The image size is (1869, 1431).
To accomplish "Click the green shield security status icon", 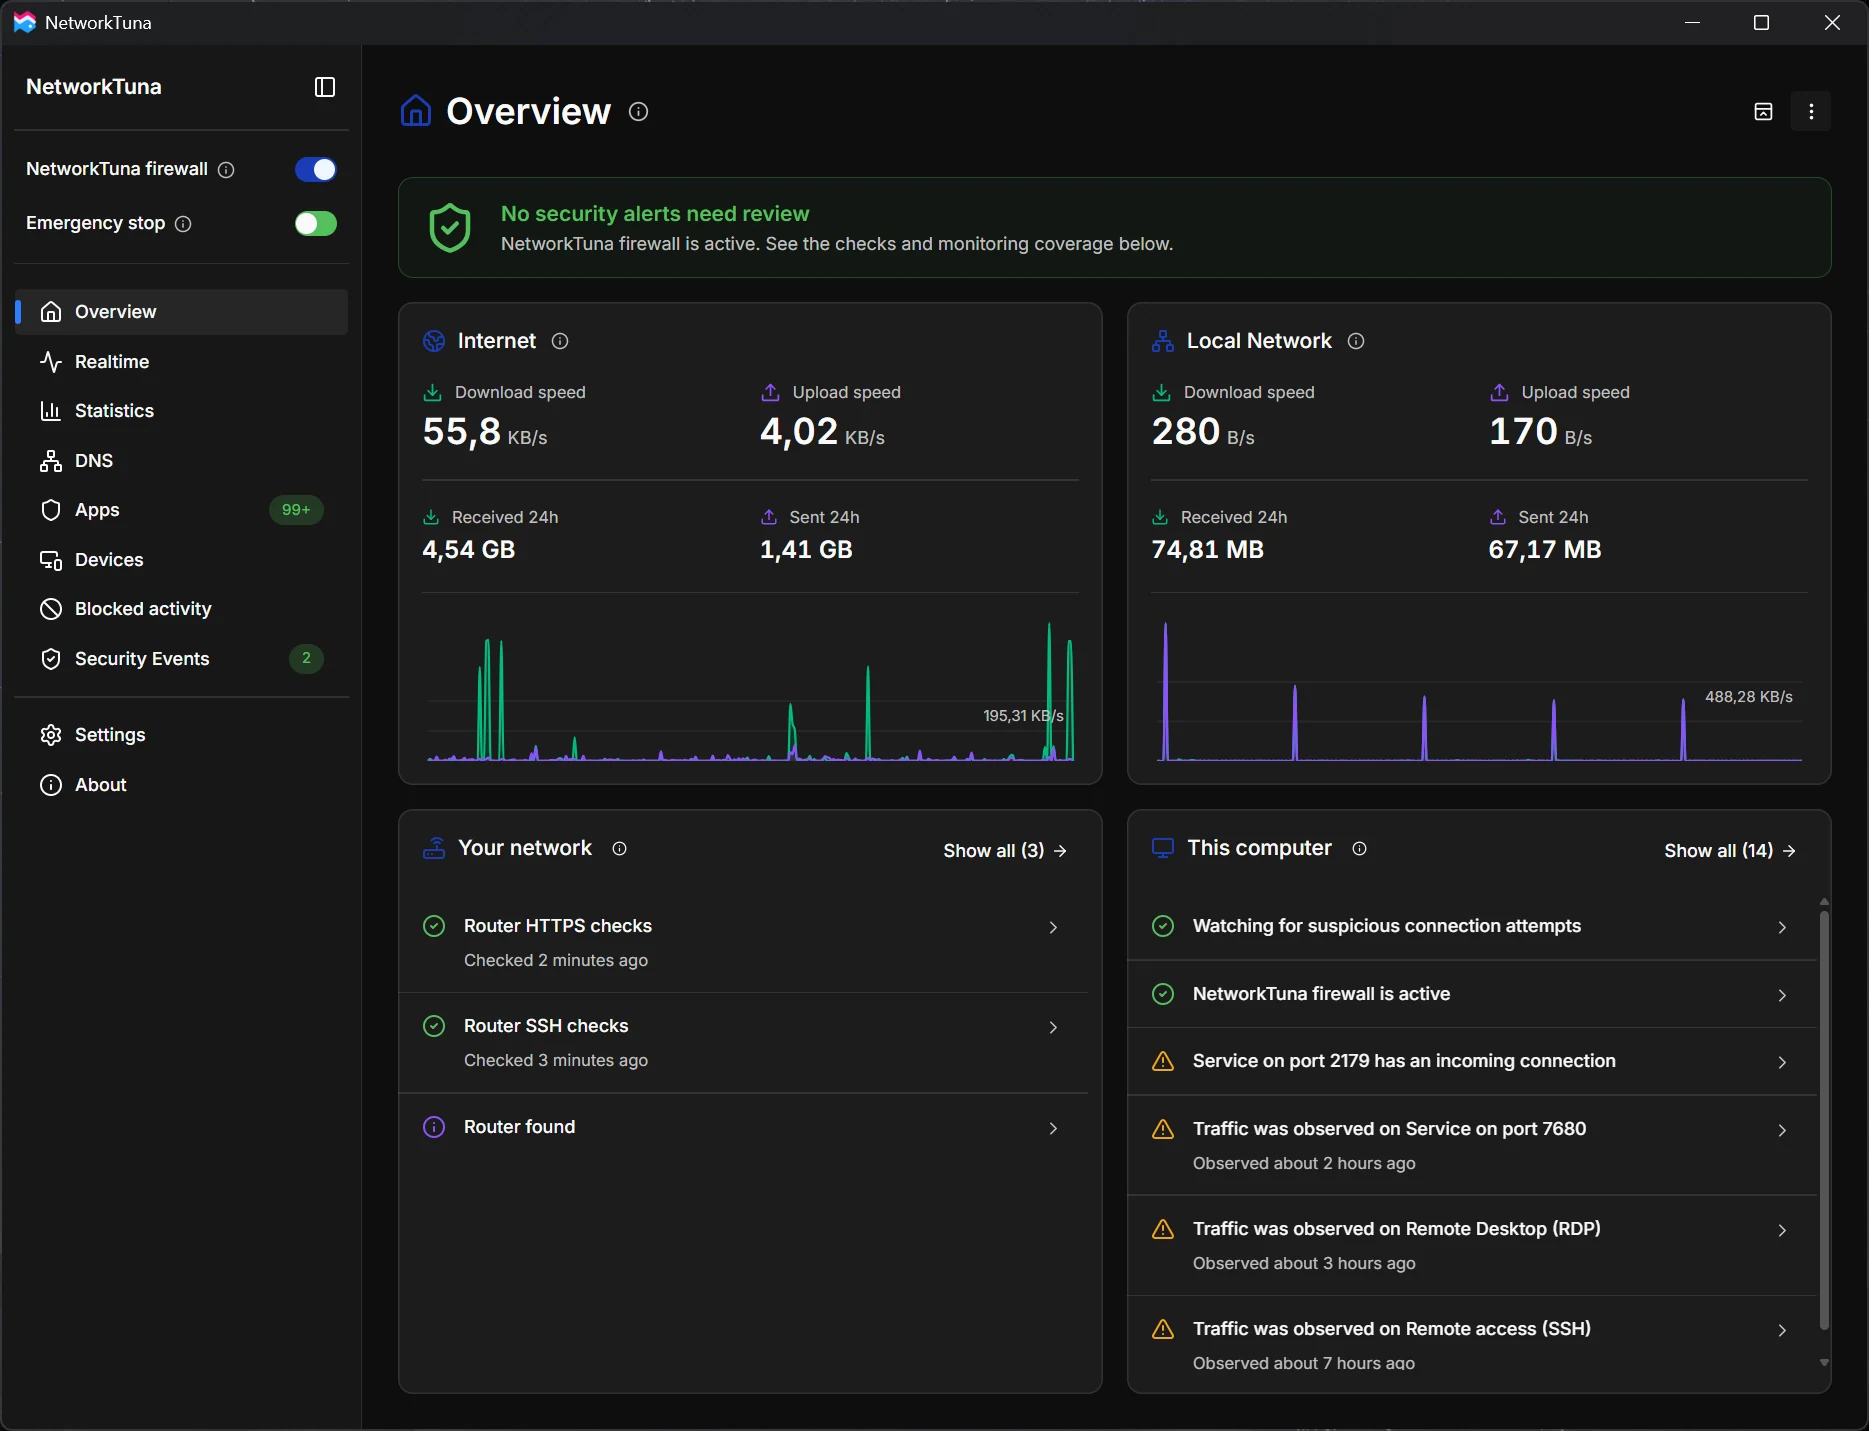I will (x=450, y=228).
